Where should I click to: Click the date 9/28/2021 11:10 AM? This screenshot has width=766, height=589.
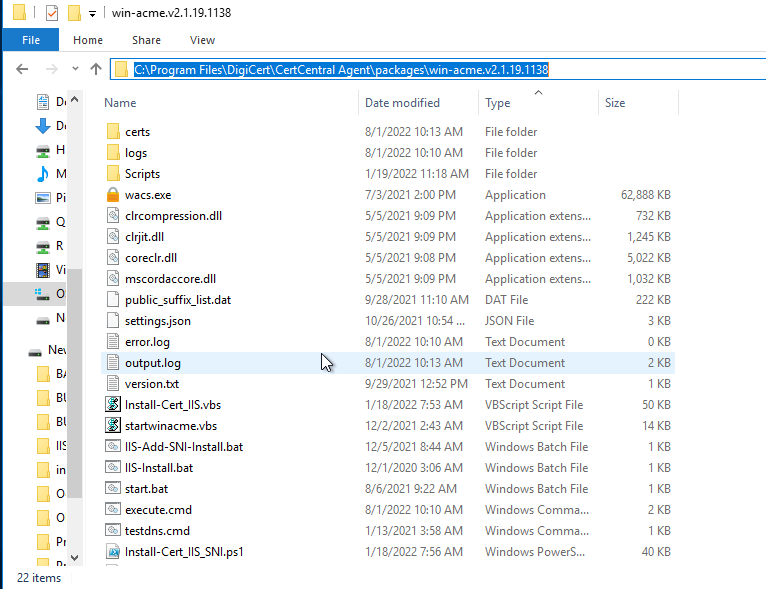coord(417,300)
